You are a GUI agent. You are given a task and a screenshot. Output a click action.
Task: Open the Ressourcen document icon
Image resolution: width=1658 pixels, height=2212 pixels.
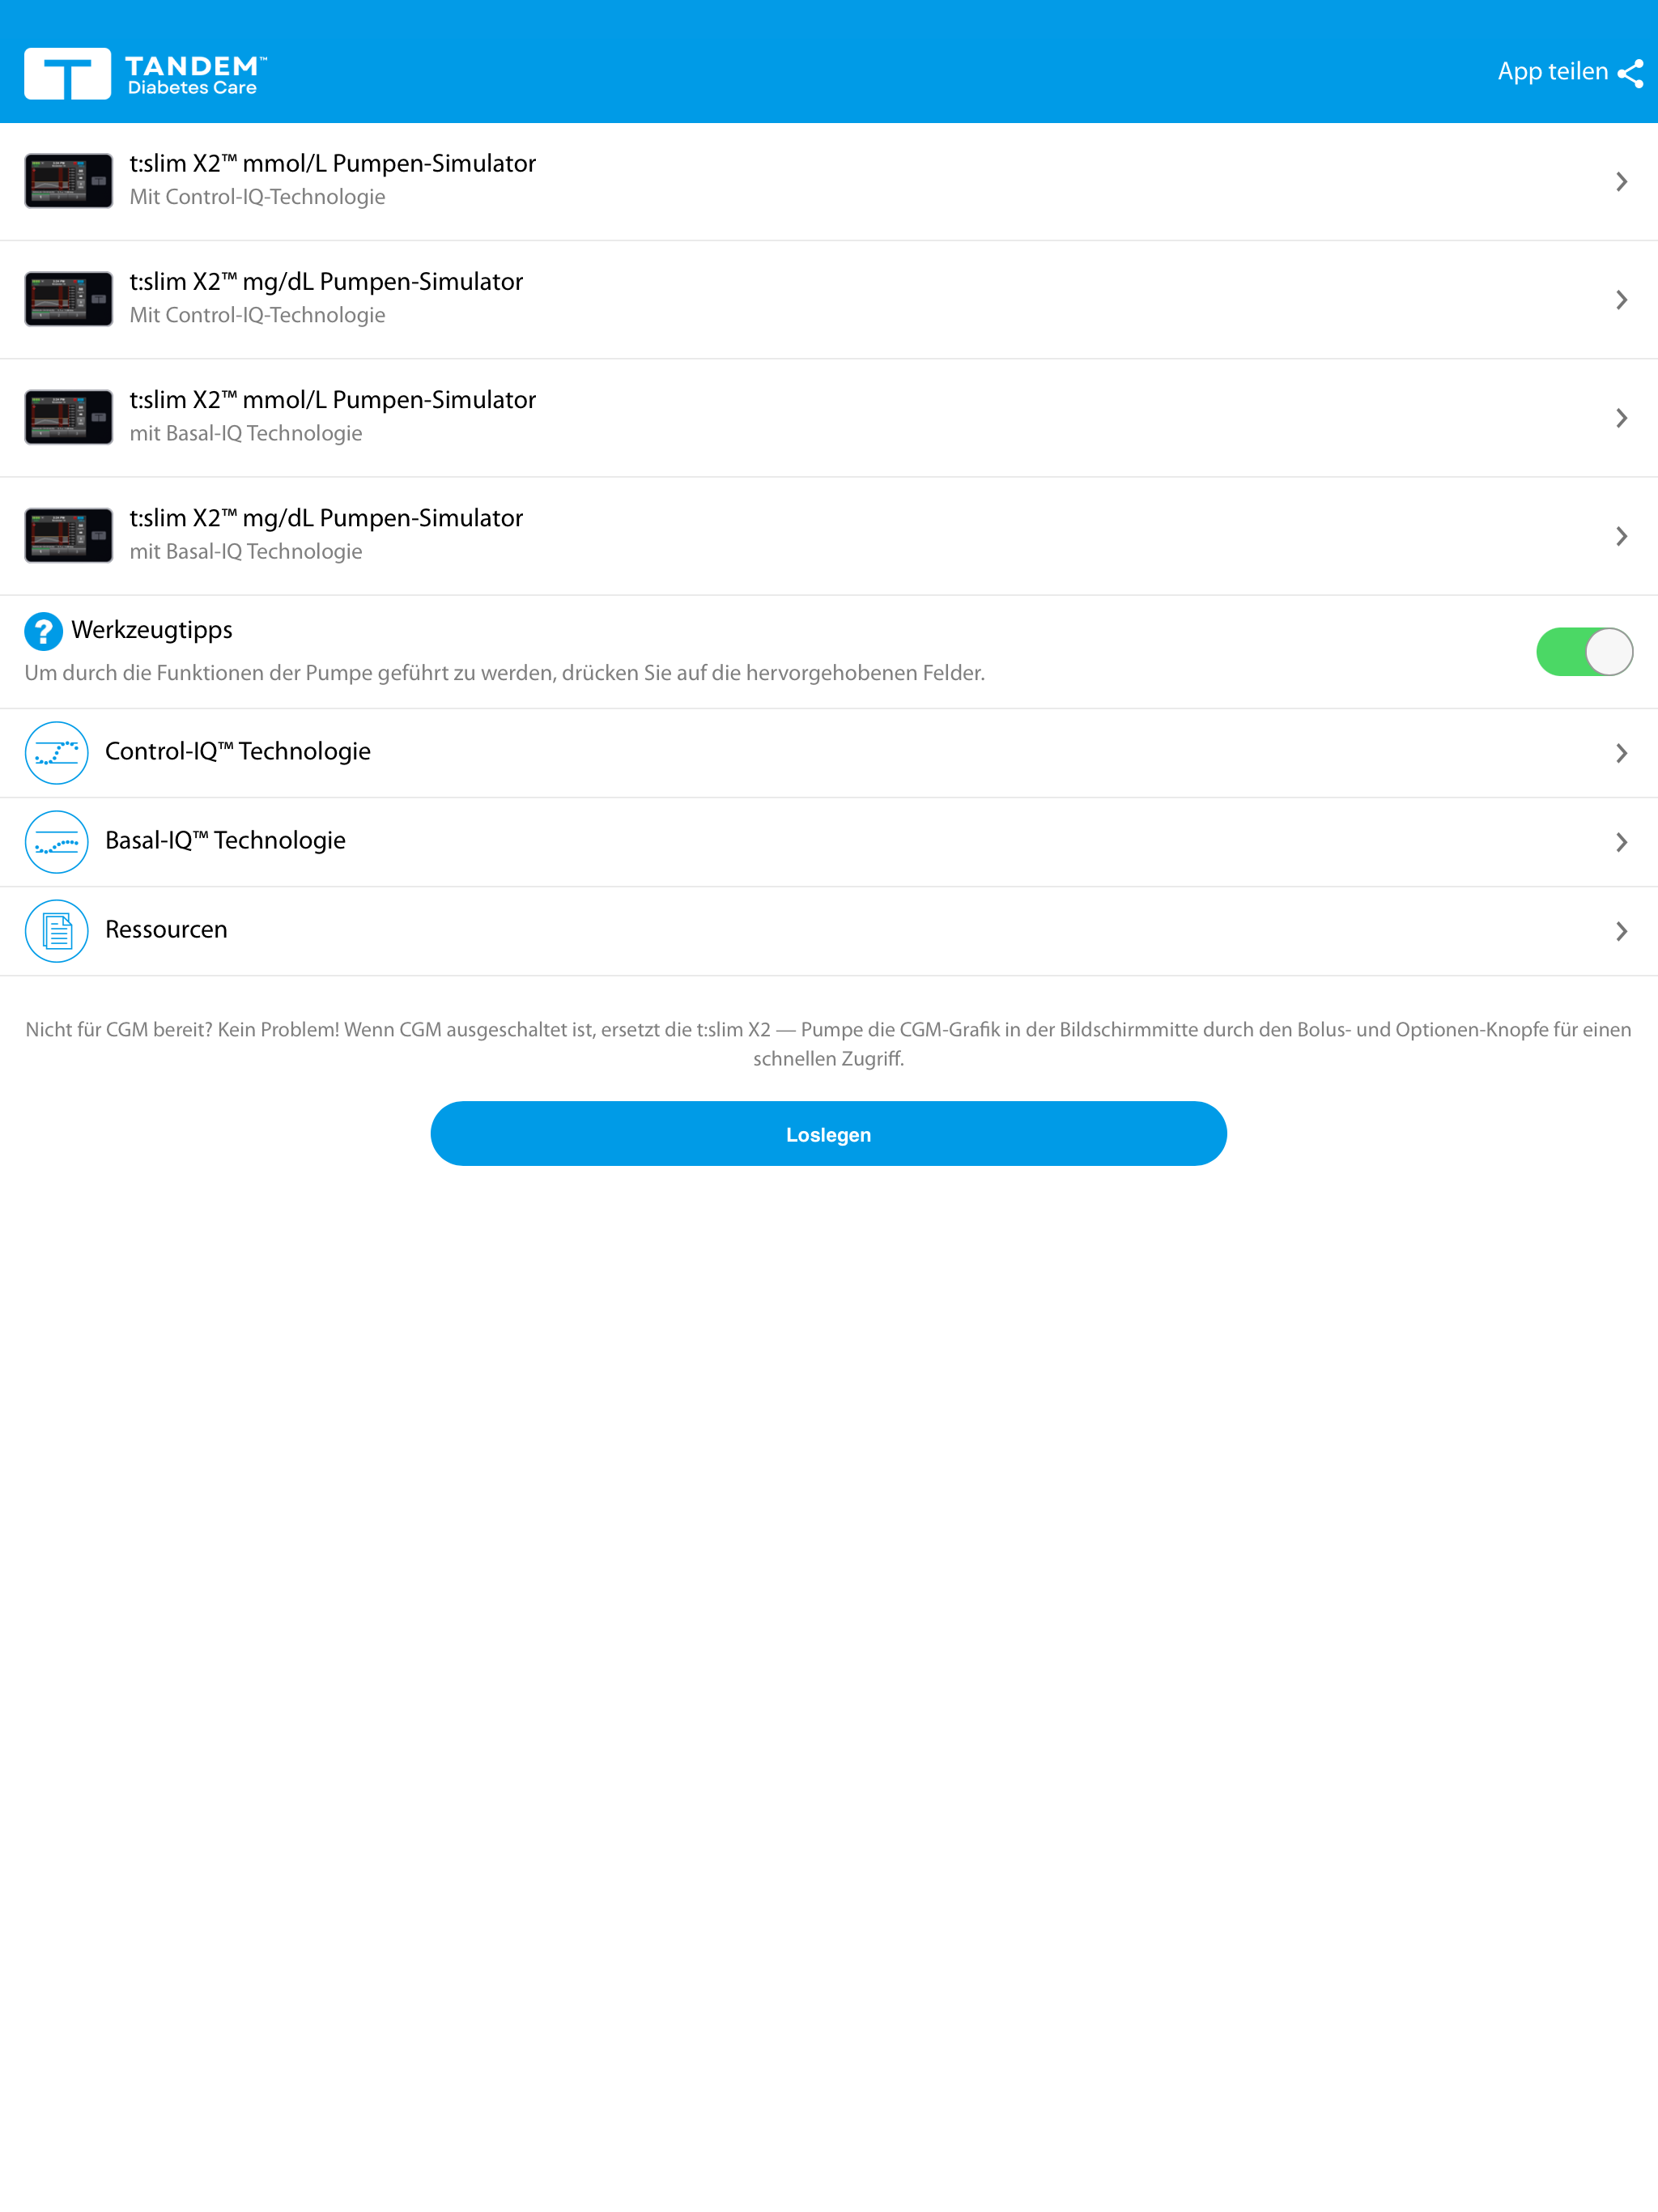tap(57, 930)
